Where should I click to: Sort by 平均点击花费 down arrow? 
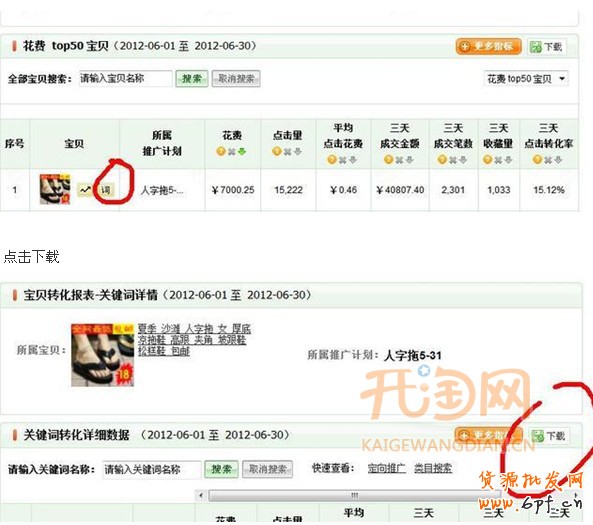tap(353, 160)
